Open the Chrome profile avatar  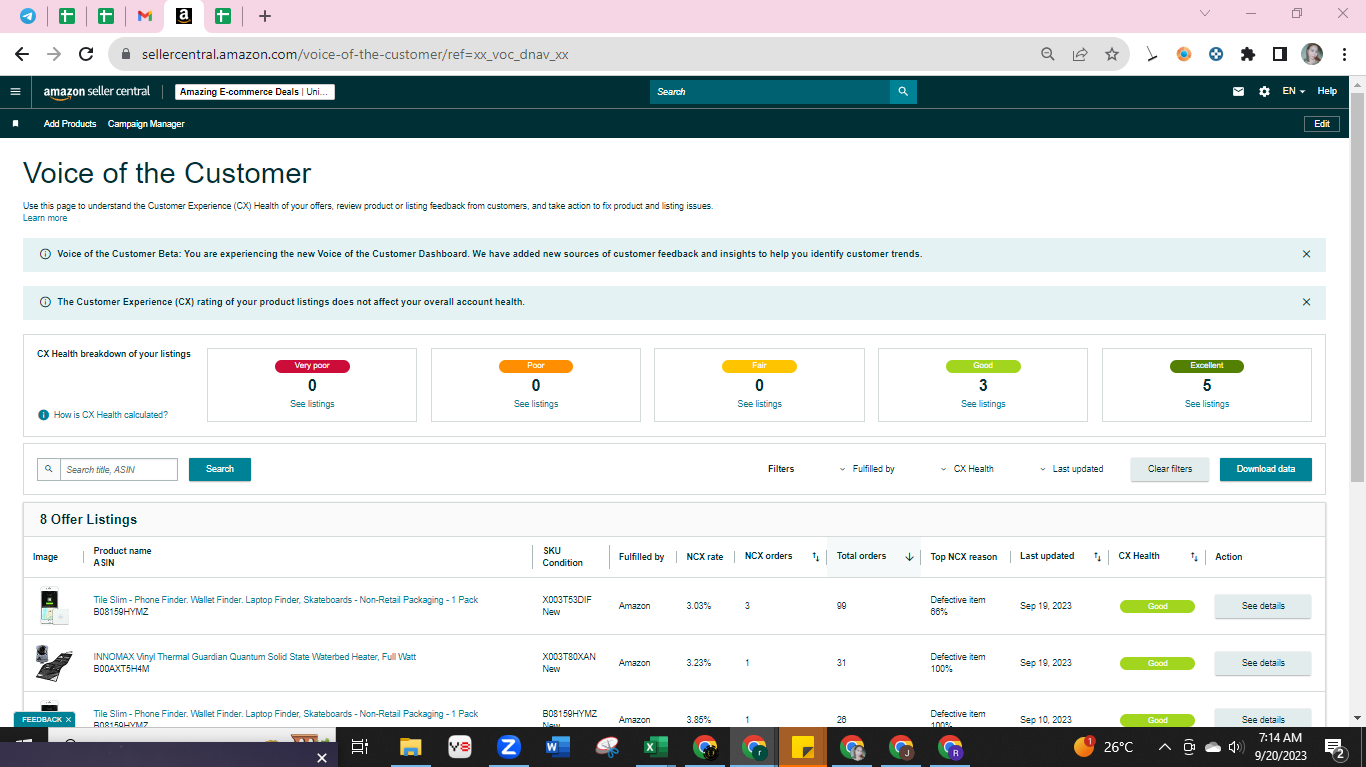click(1312, 54)
